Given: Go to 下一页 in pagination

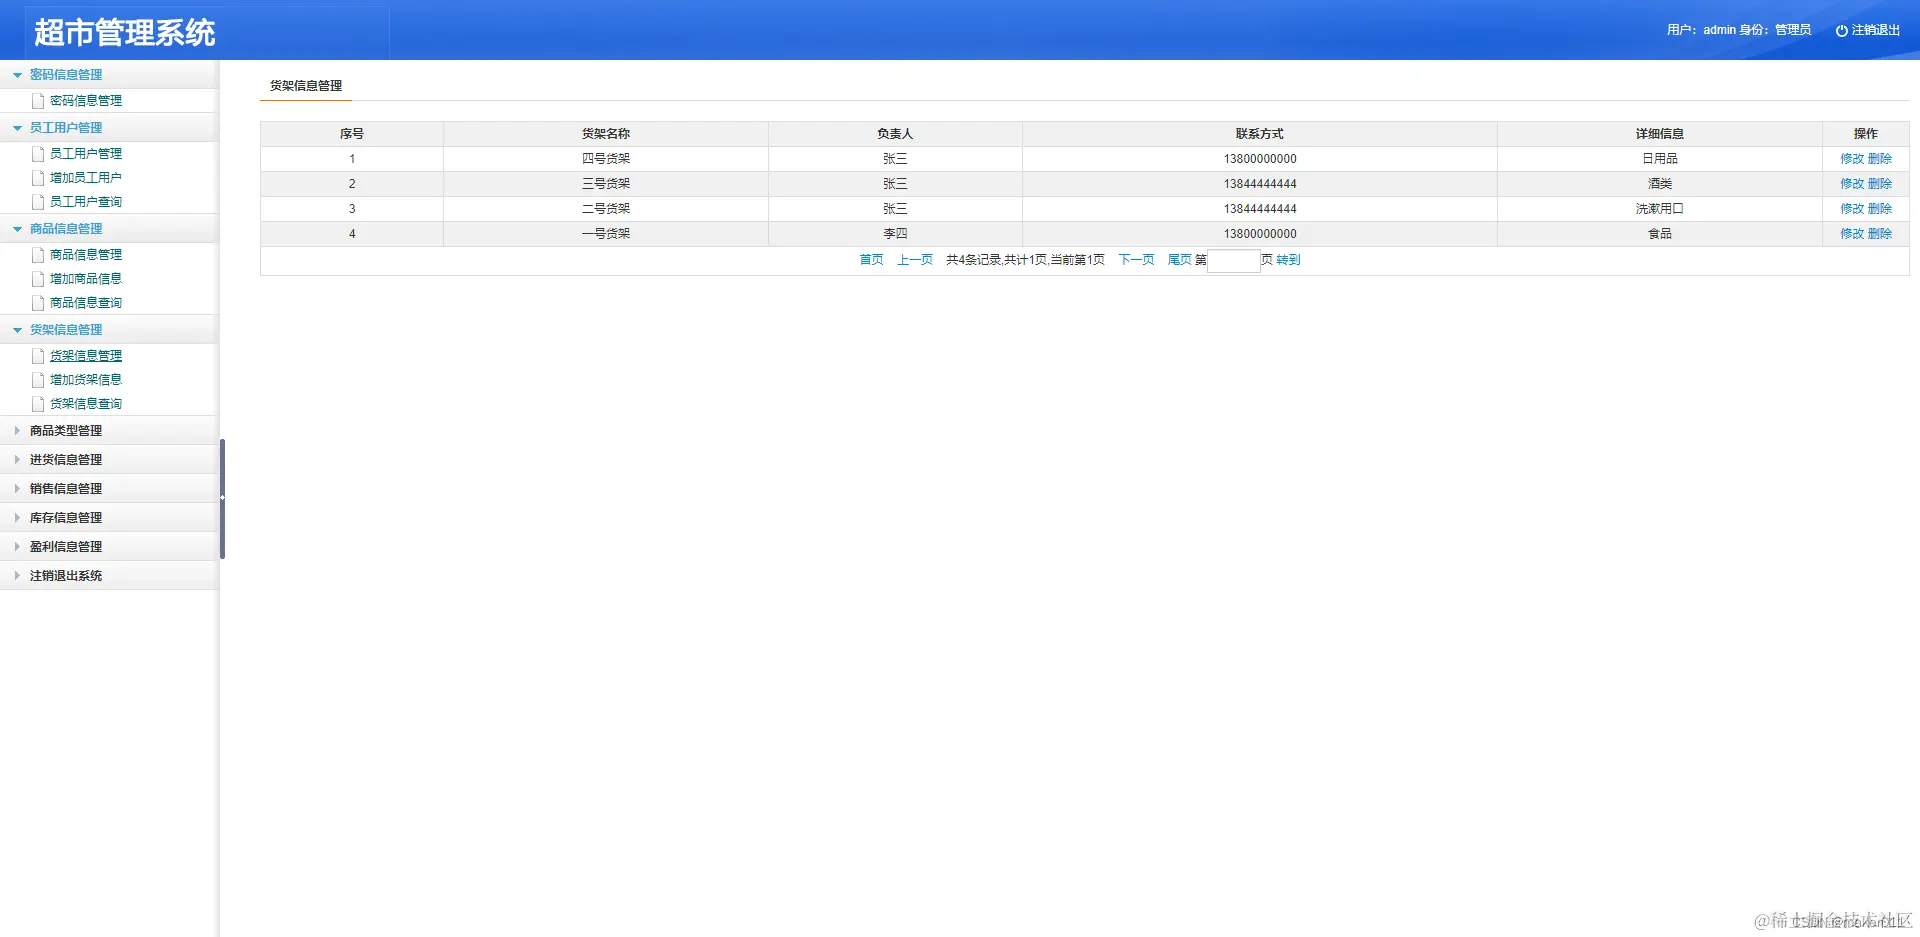Looking at the screenshot, I should click(x=1136, y=260).
